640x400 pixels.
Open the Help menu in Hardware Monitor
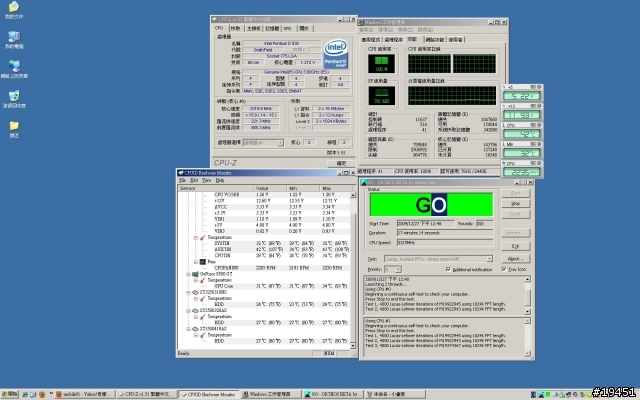tap(220, 180)
